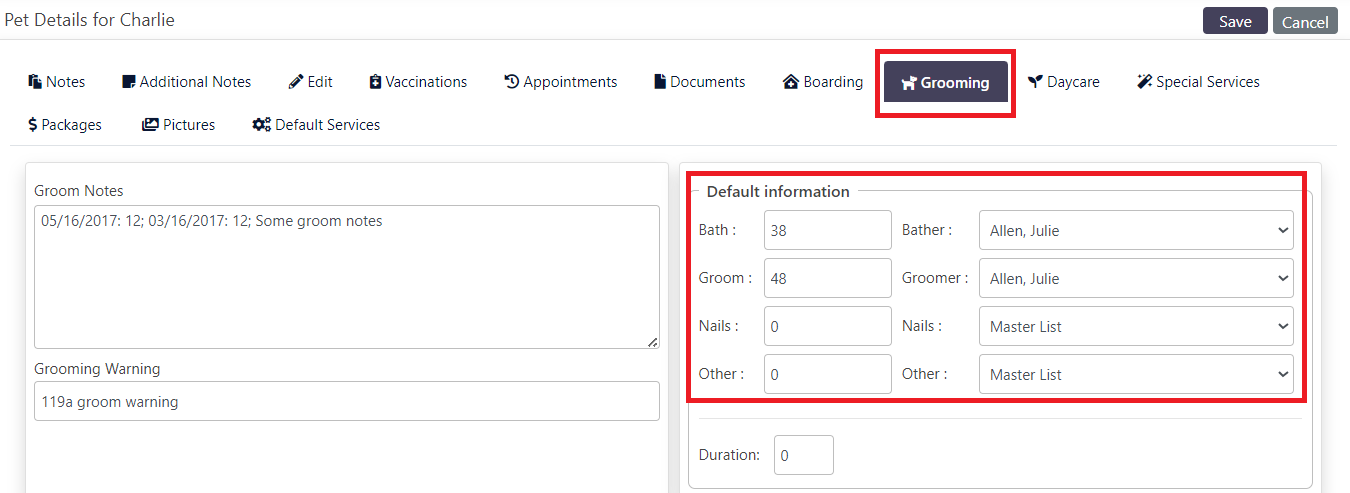Click into the Duration input box

[804, 455]
